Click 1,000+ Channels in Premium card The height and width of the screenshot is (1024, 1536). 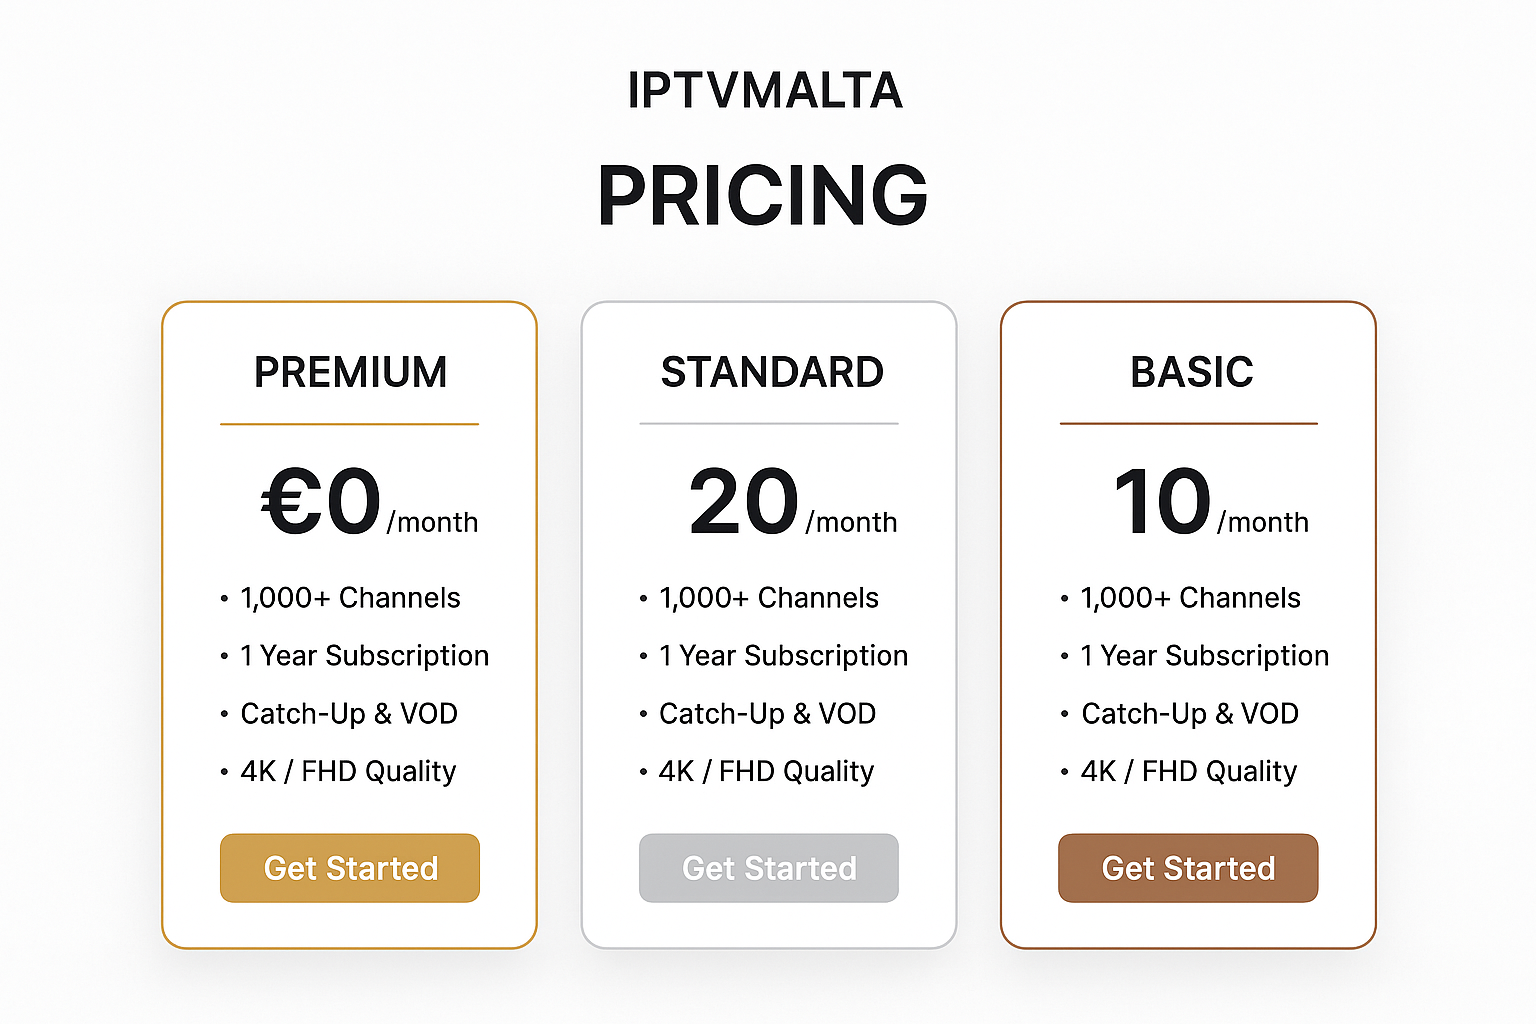(350, 598)
